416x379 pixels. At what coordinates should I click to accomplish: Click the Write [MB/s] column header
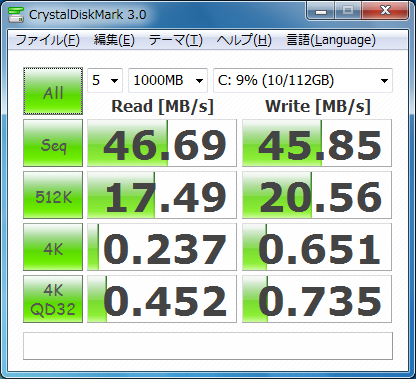point(318,107)
